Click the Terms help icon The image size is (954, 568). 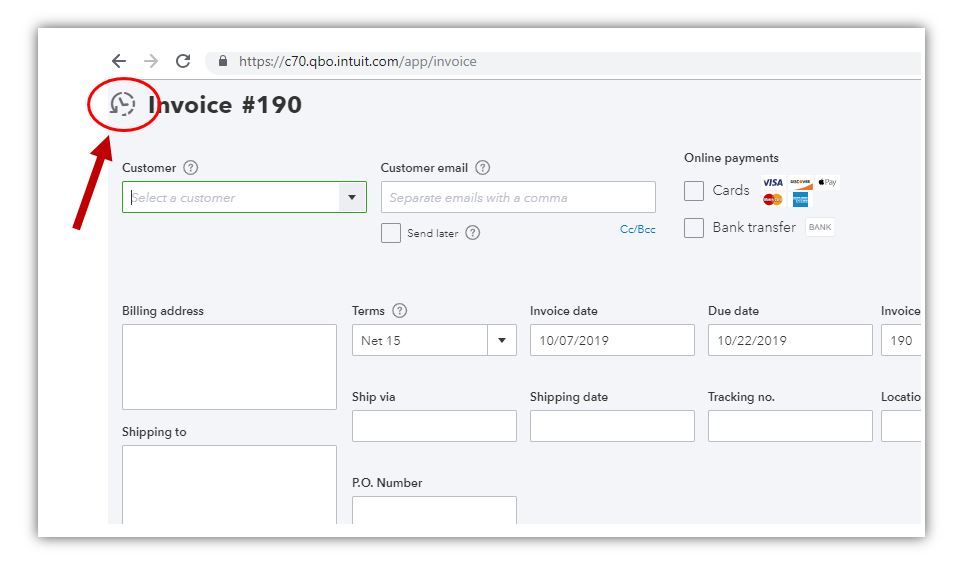click(x=400, y=311)
